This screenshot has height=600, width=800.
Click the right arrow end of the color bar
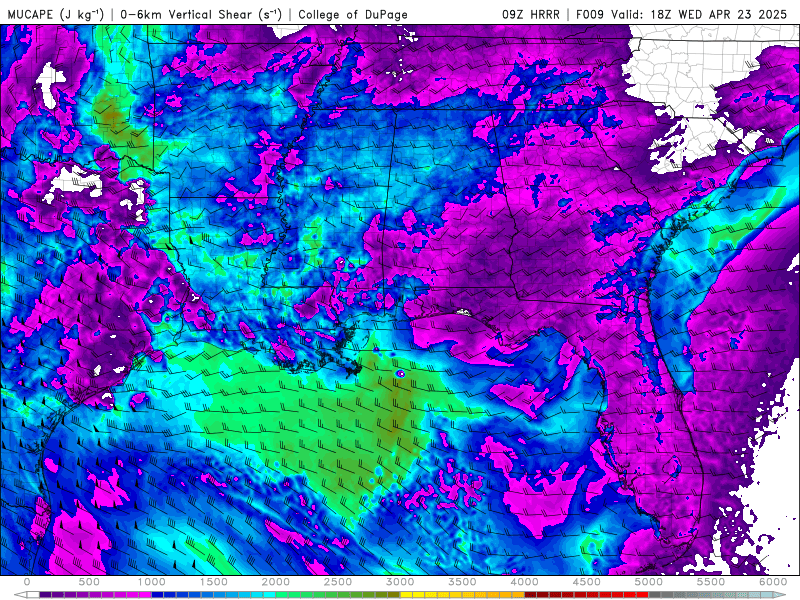click(x=780, y=594)
